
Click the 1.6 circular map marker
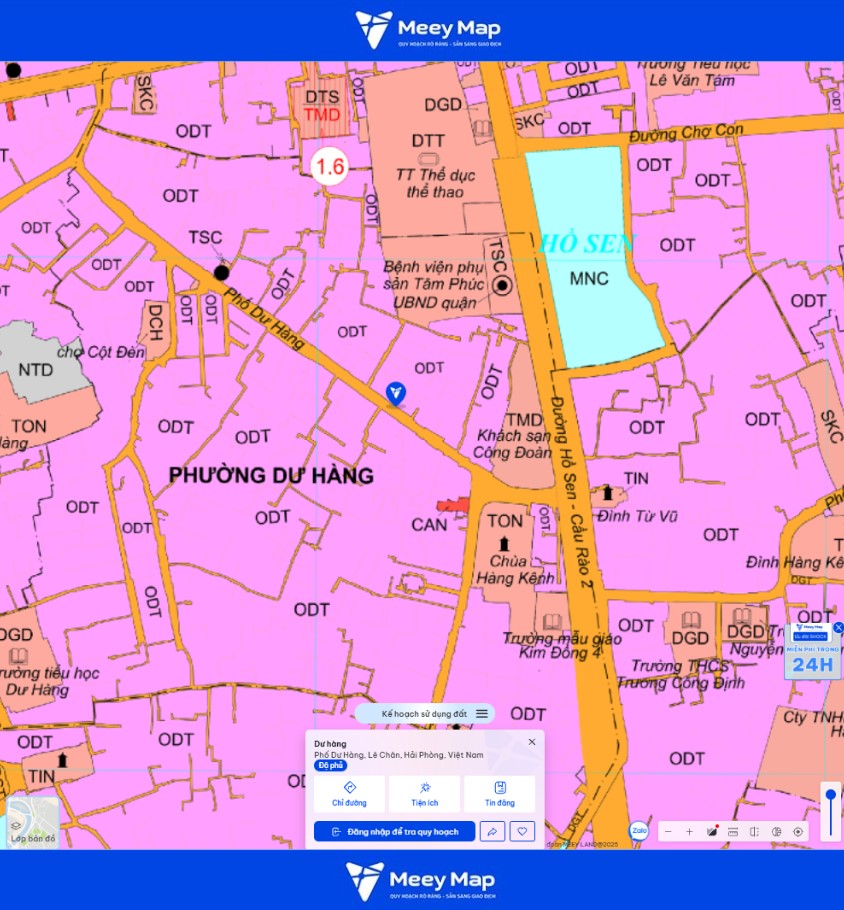pyautogui.click(x=330, y=167)
